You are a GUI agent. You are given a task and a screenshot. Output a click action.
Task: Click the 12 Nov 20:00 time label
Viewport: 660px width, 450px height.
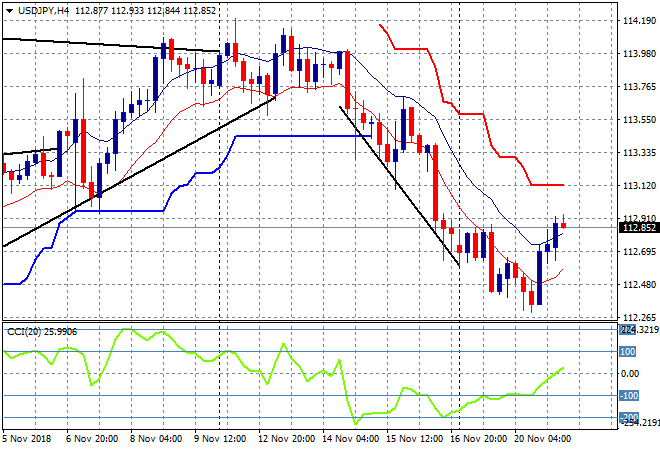[x=286, y=439]
